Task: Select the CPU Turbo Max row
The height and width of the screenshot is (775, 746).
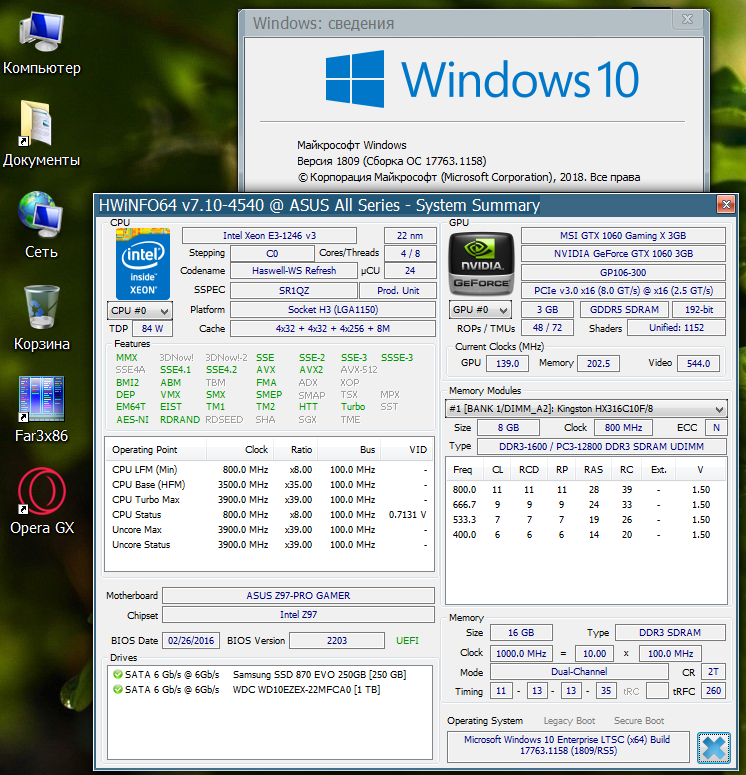Action: coord(269,500)
